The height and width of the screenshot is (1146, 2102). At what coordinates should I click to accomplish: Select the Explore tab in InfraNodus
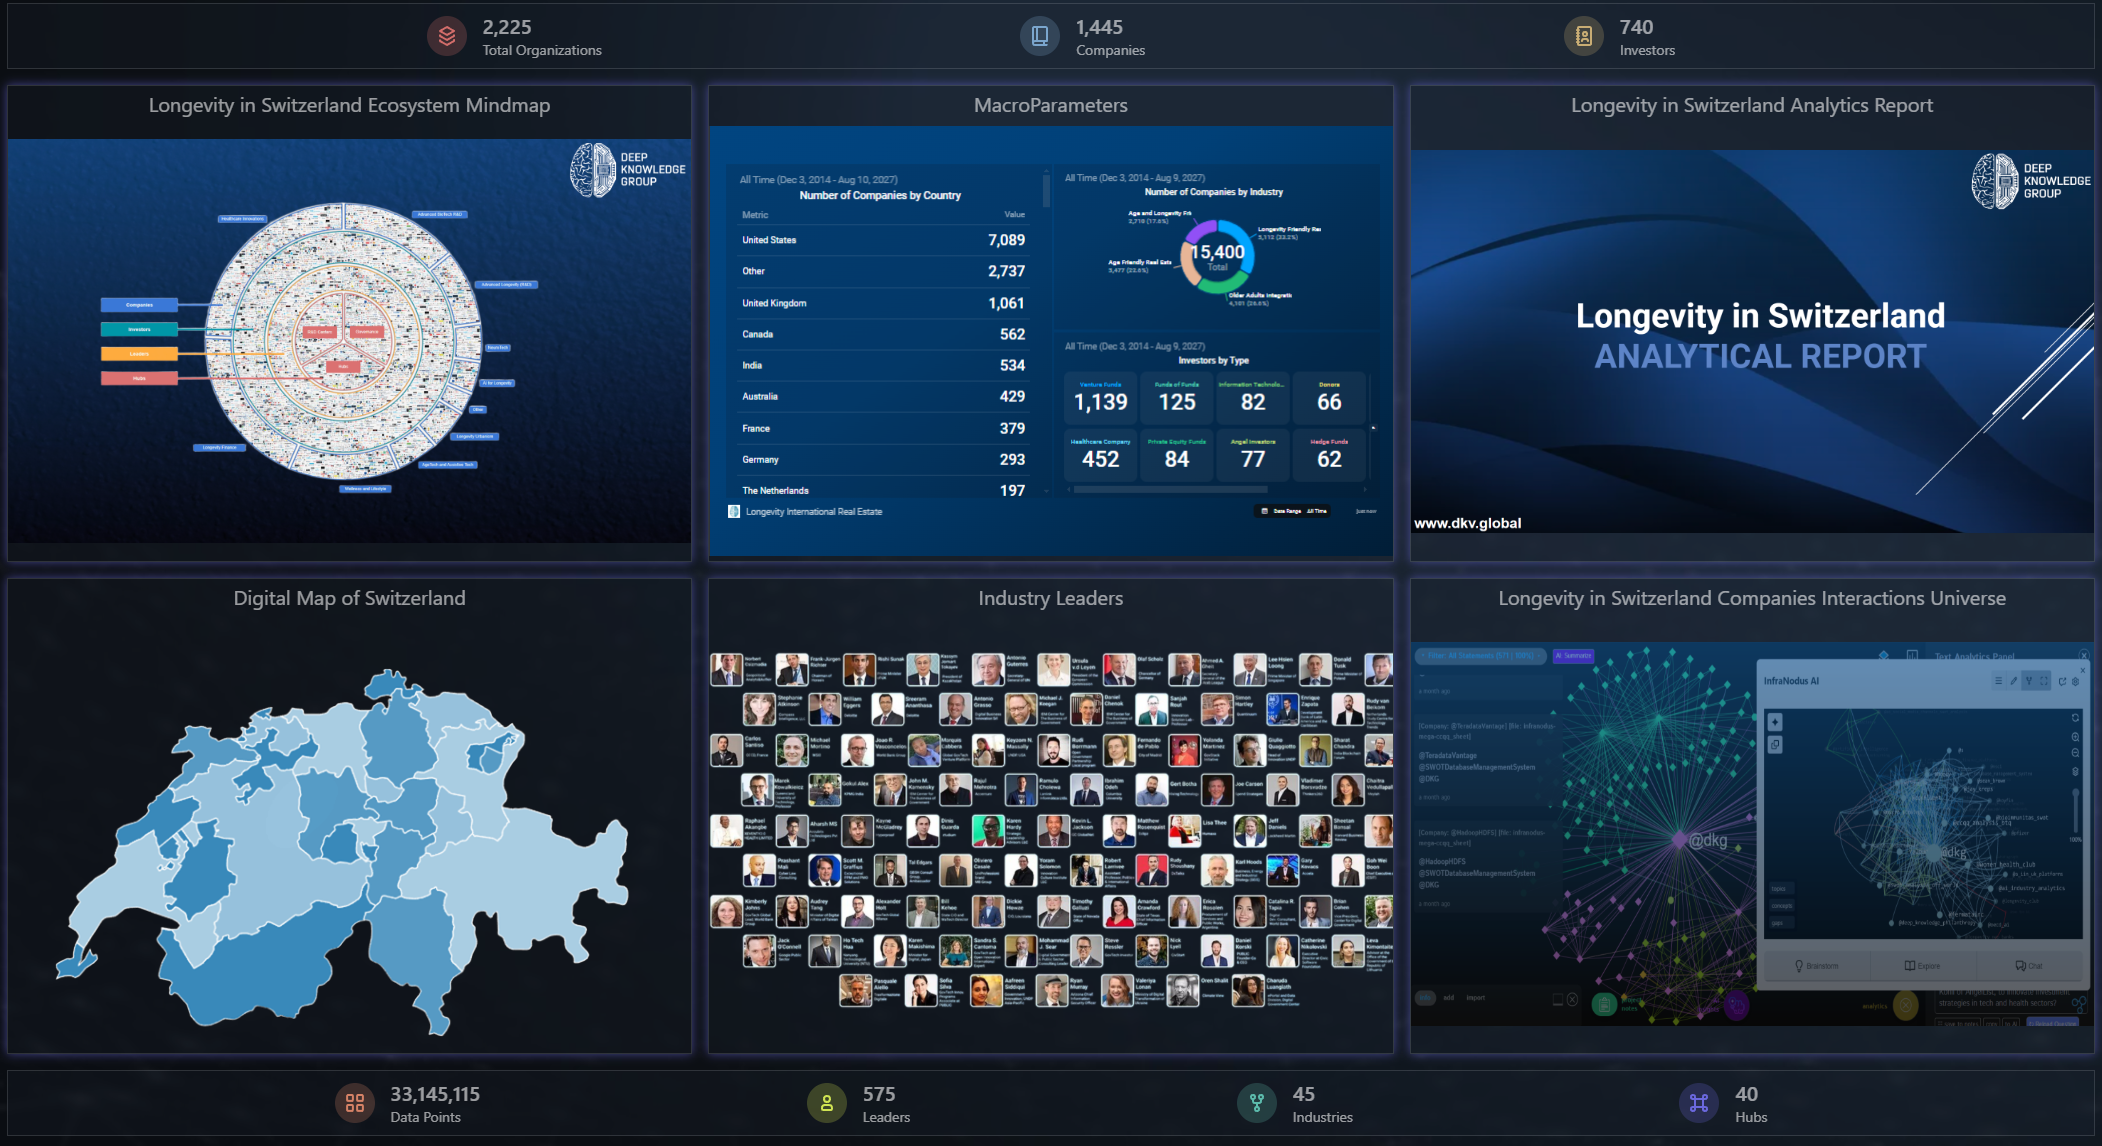pos(1922,966)
